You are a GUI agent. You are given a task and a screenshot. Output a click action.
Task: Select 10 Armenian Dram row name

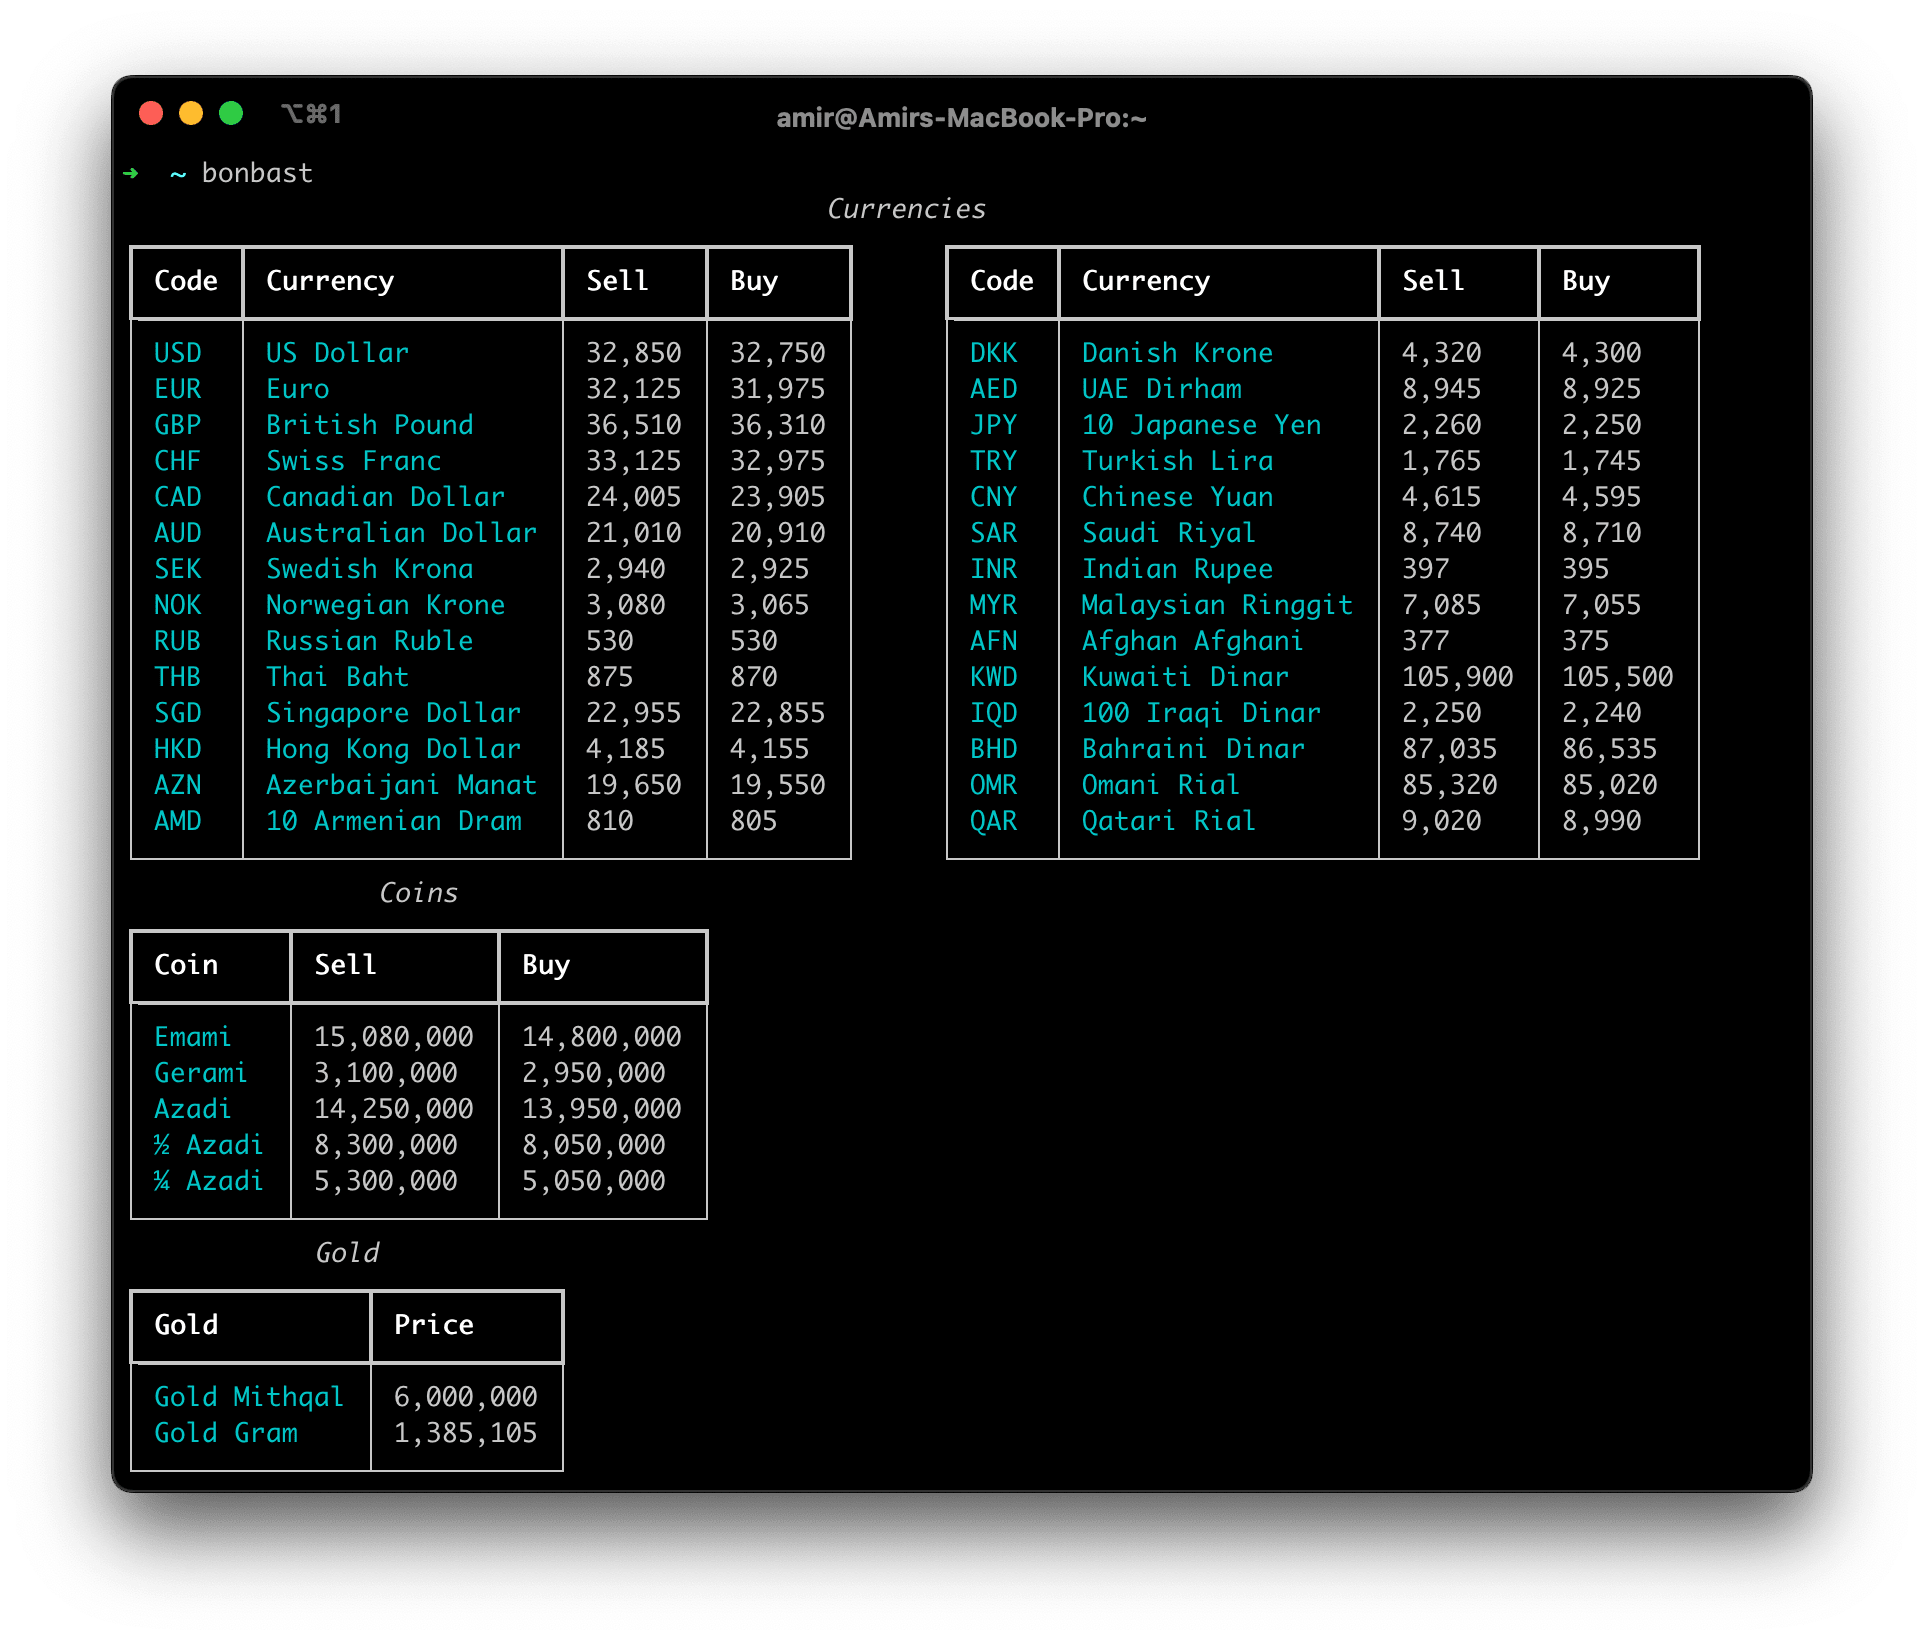(394, 821)
